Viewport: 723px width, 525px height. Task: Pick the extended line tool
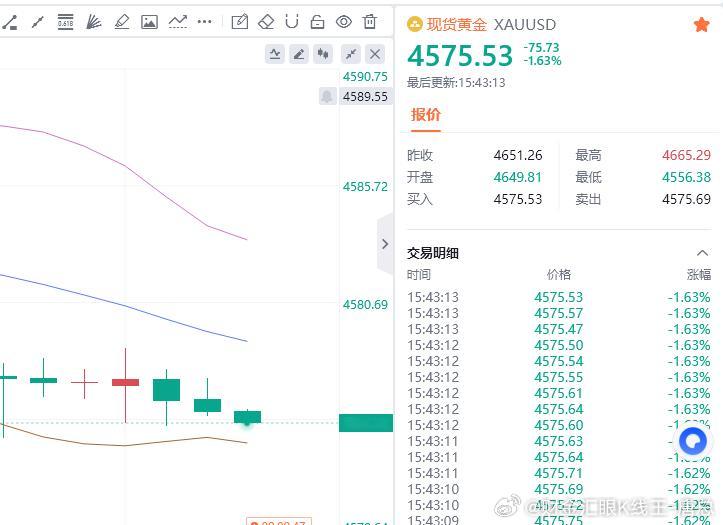[x=38, y=22]
